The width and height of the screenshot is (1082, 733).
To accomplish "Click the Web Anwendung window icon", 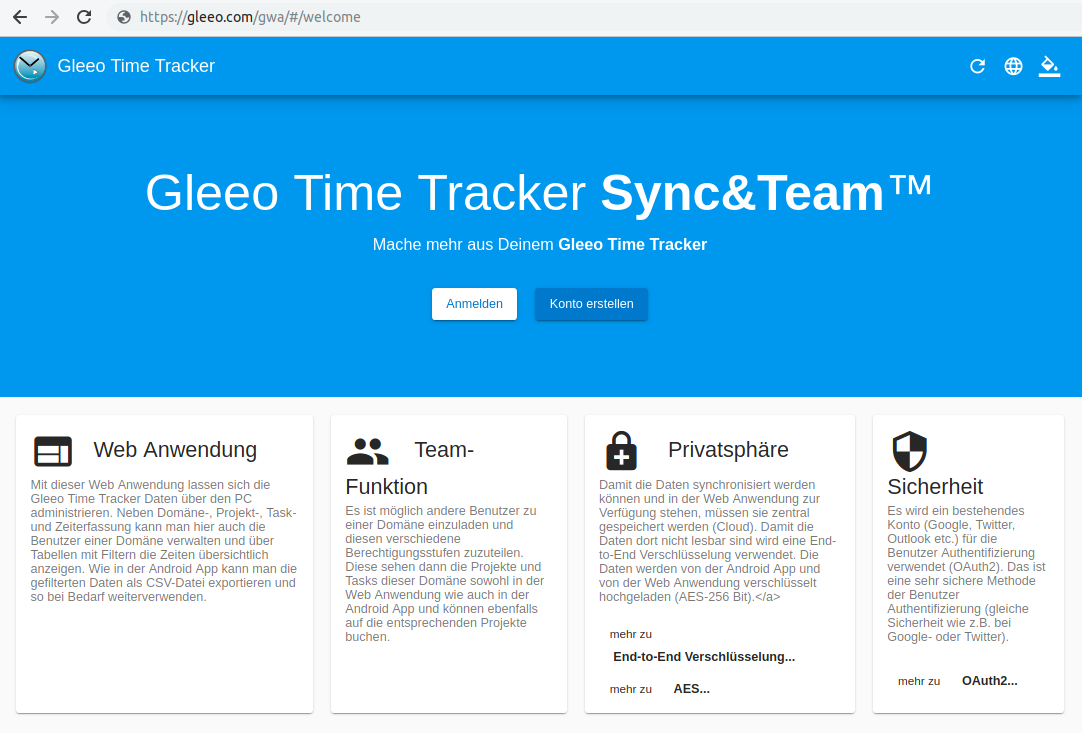I will [53, 451].
